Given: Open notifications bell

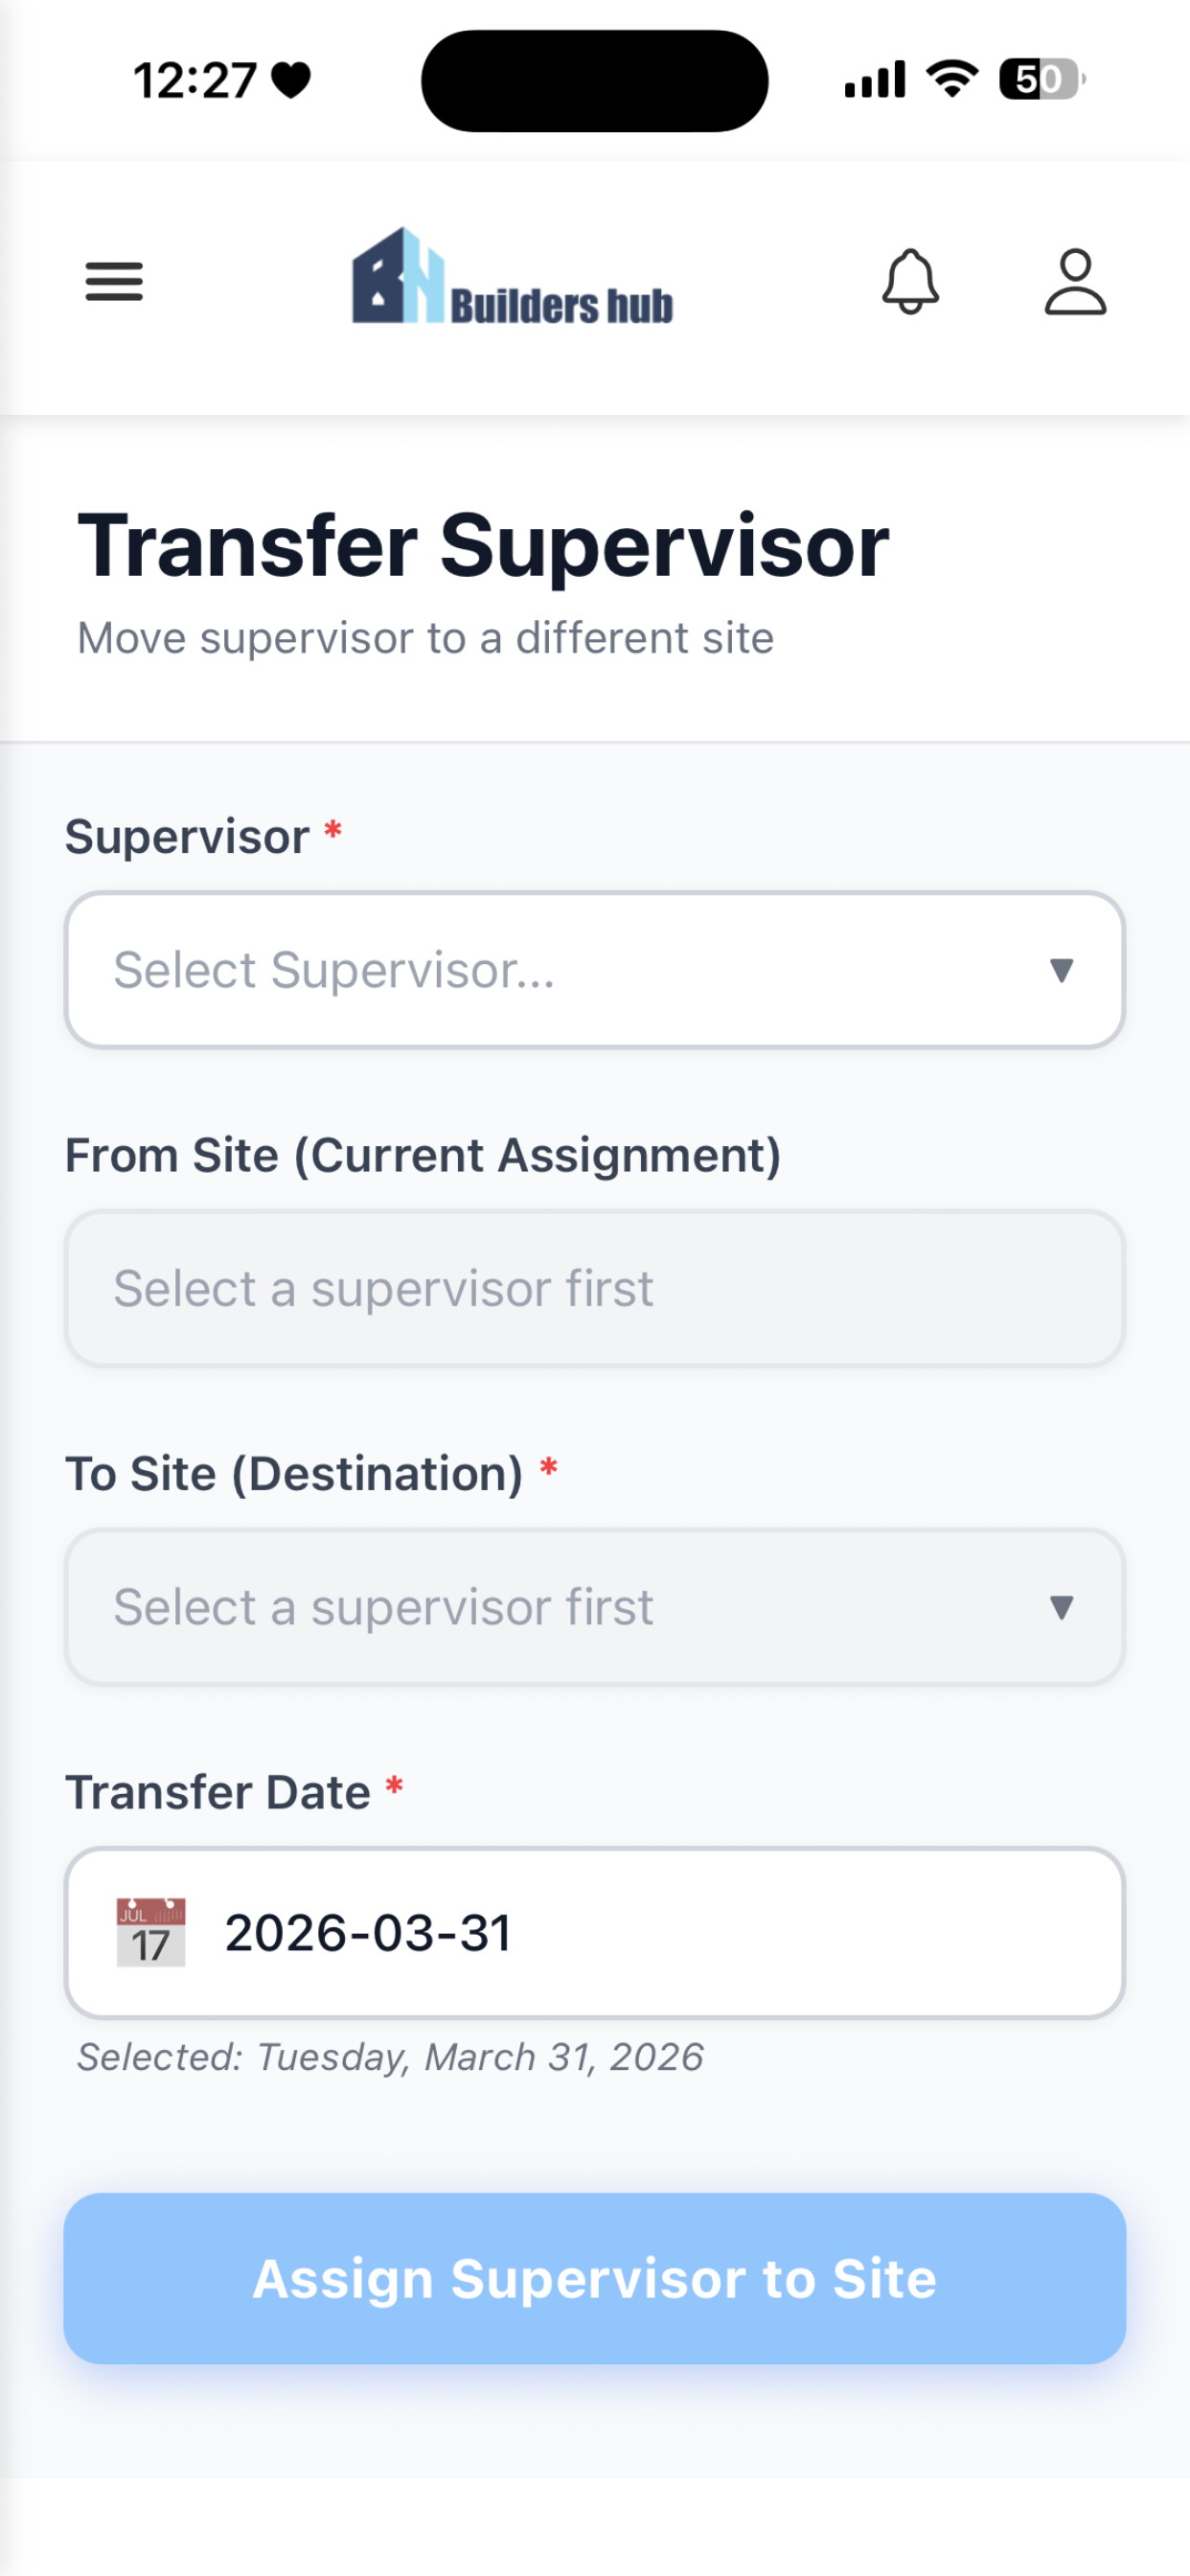Looking at the screenshot, I should [910, 281].
